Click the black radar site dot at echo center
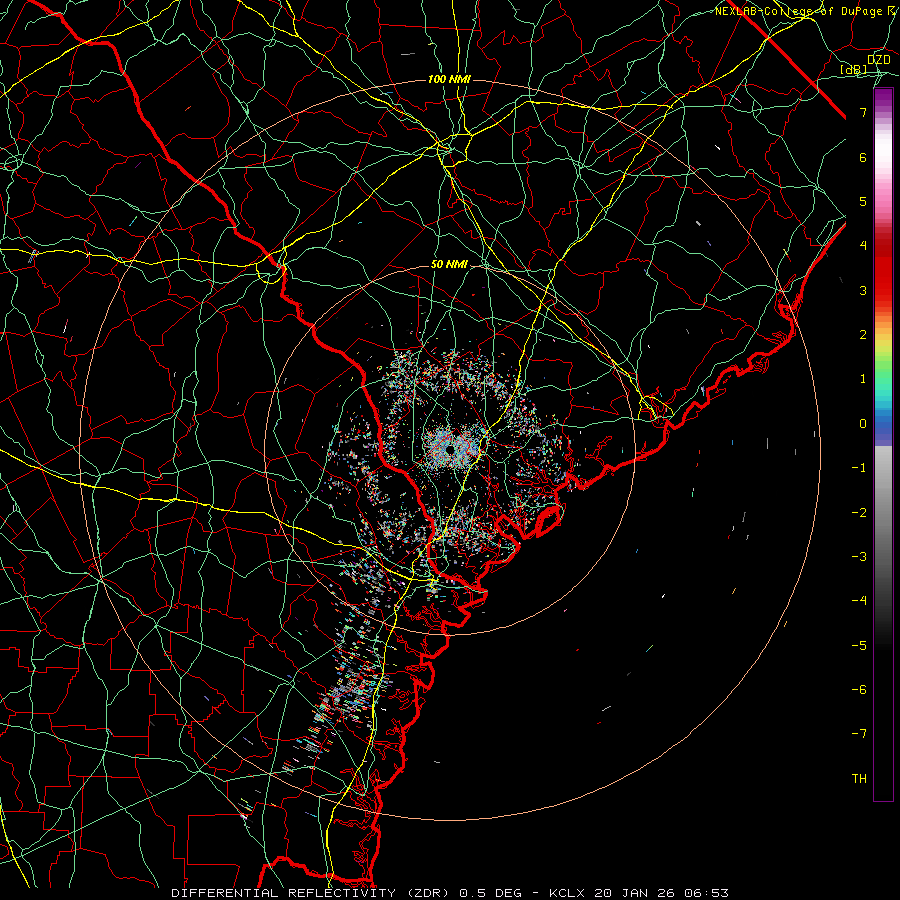 coord(450,449)
